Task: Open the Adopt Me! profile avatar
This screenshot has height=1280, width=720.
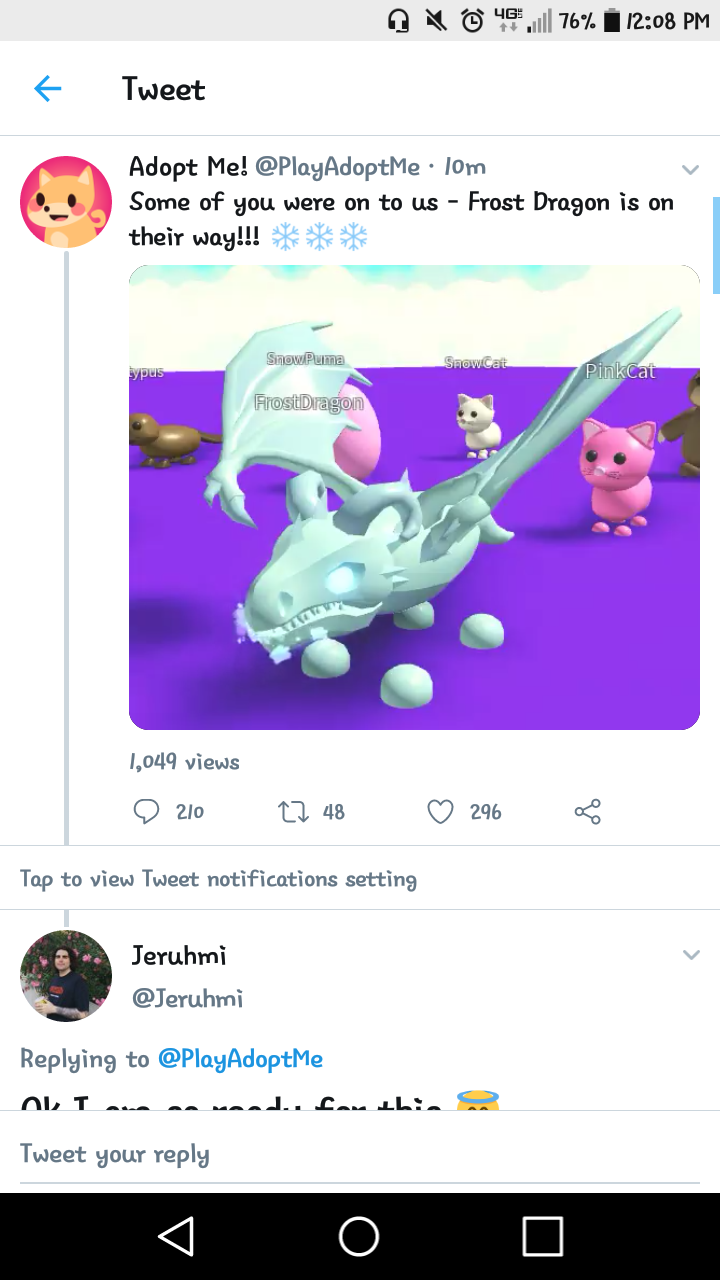Action: (66, 202)
